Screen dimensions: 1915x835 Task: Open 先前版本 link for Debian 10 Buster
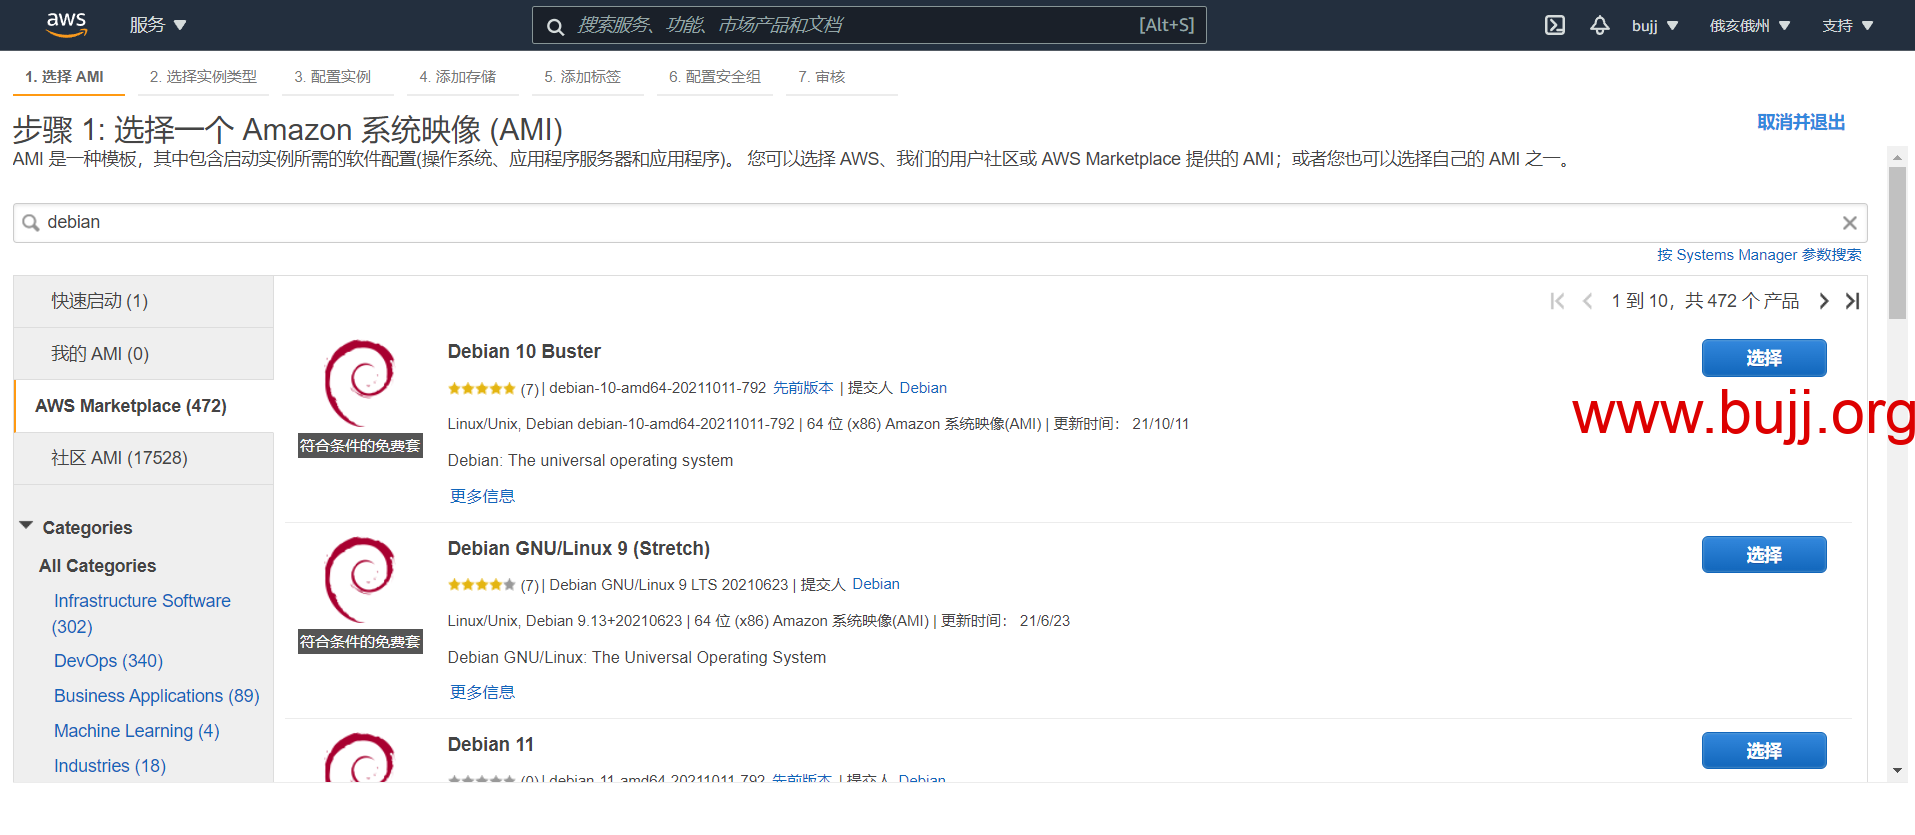point(803,388)
